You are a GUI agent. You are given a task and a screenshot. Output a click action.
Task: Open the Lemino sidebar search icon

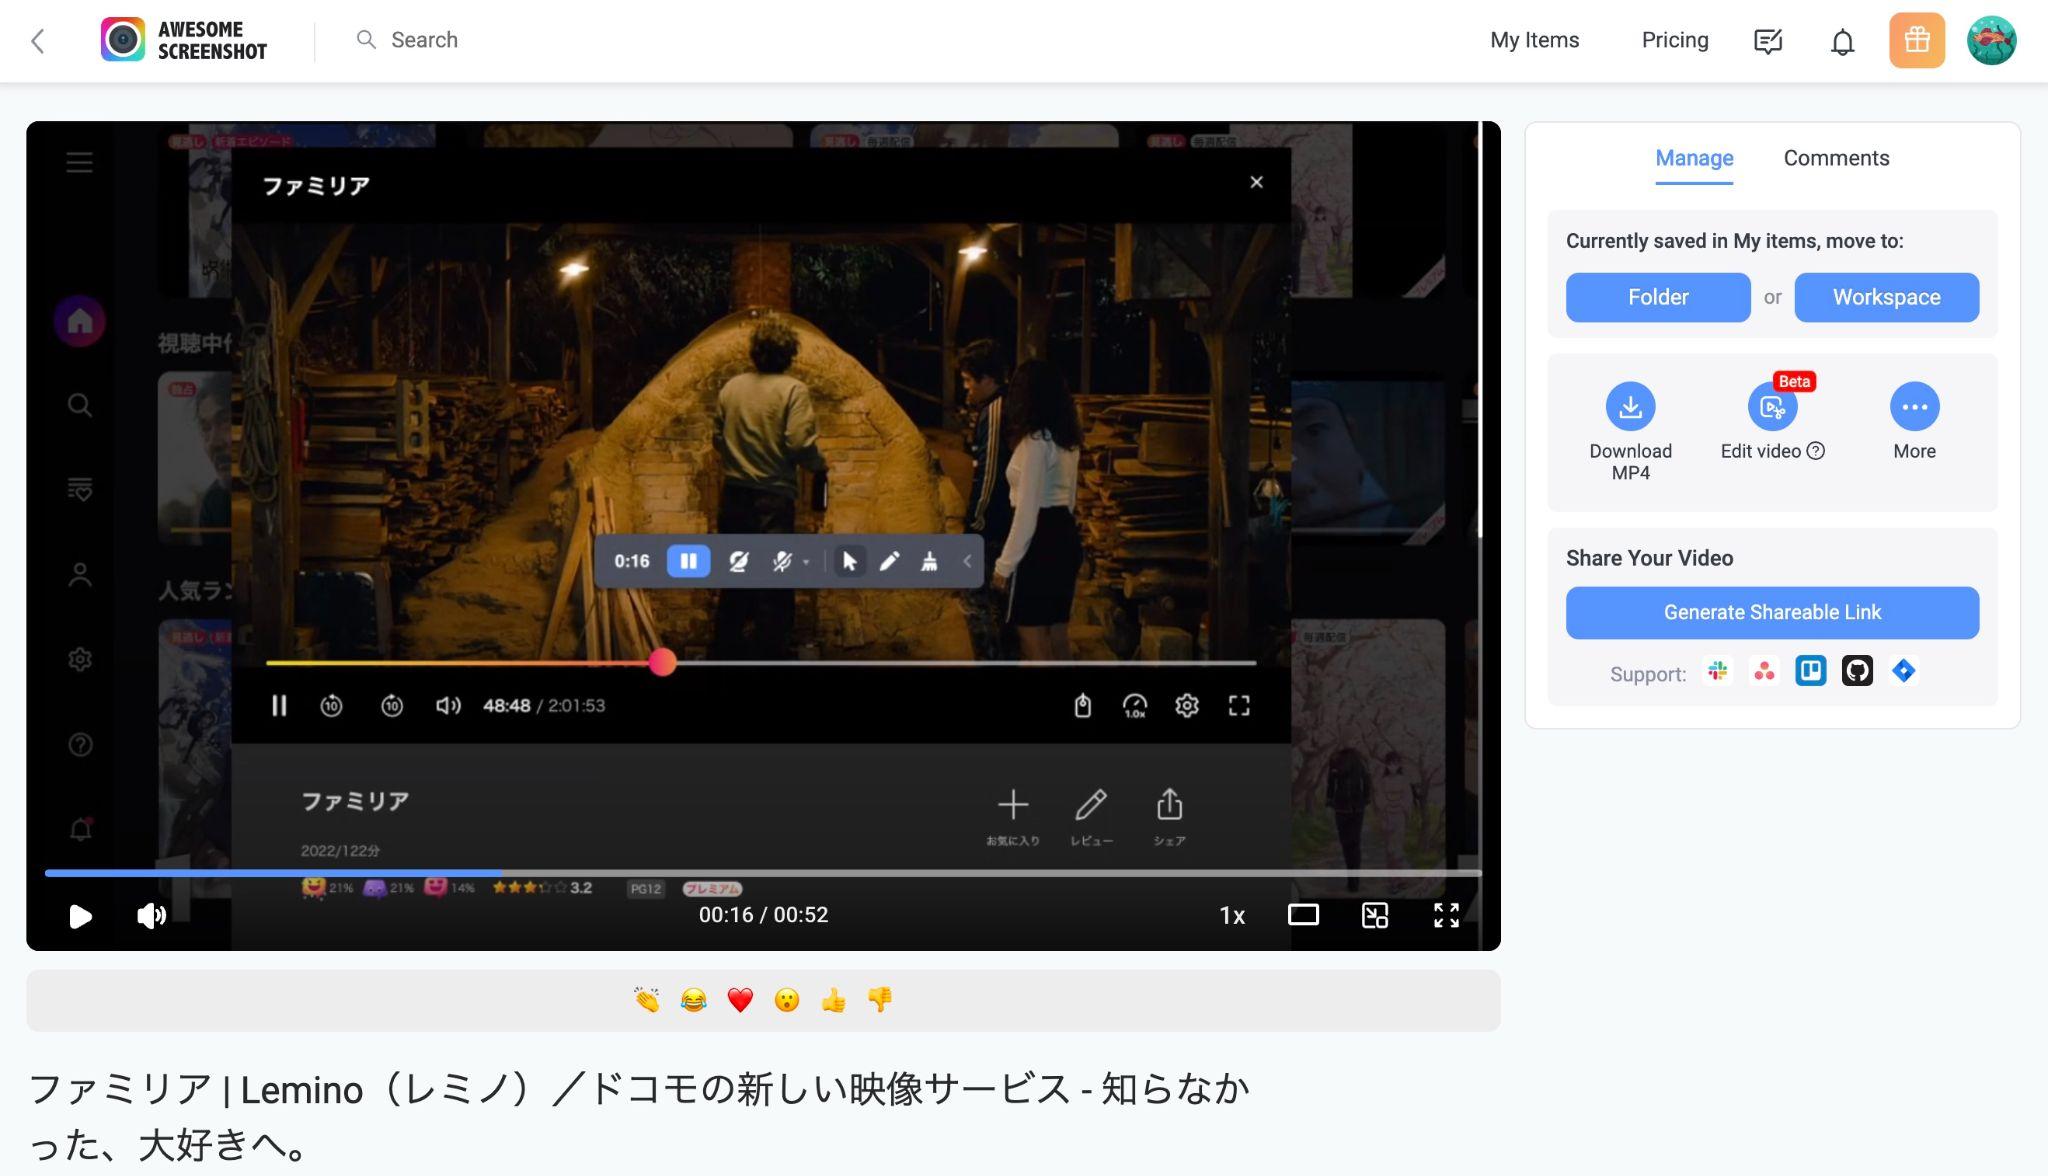coord(80,405)
